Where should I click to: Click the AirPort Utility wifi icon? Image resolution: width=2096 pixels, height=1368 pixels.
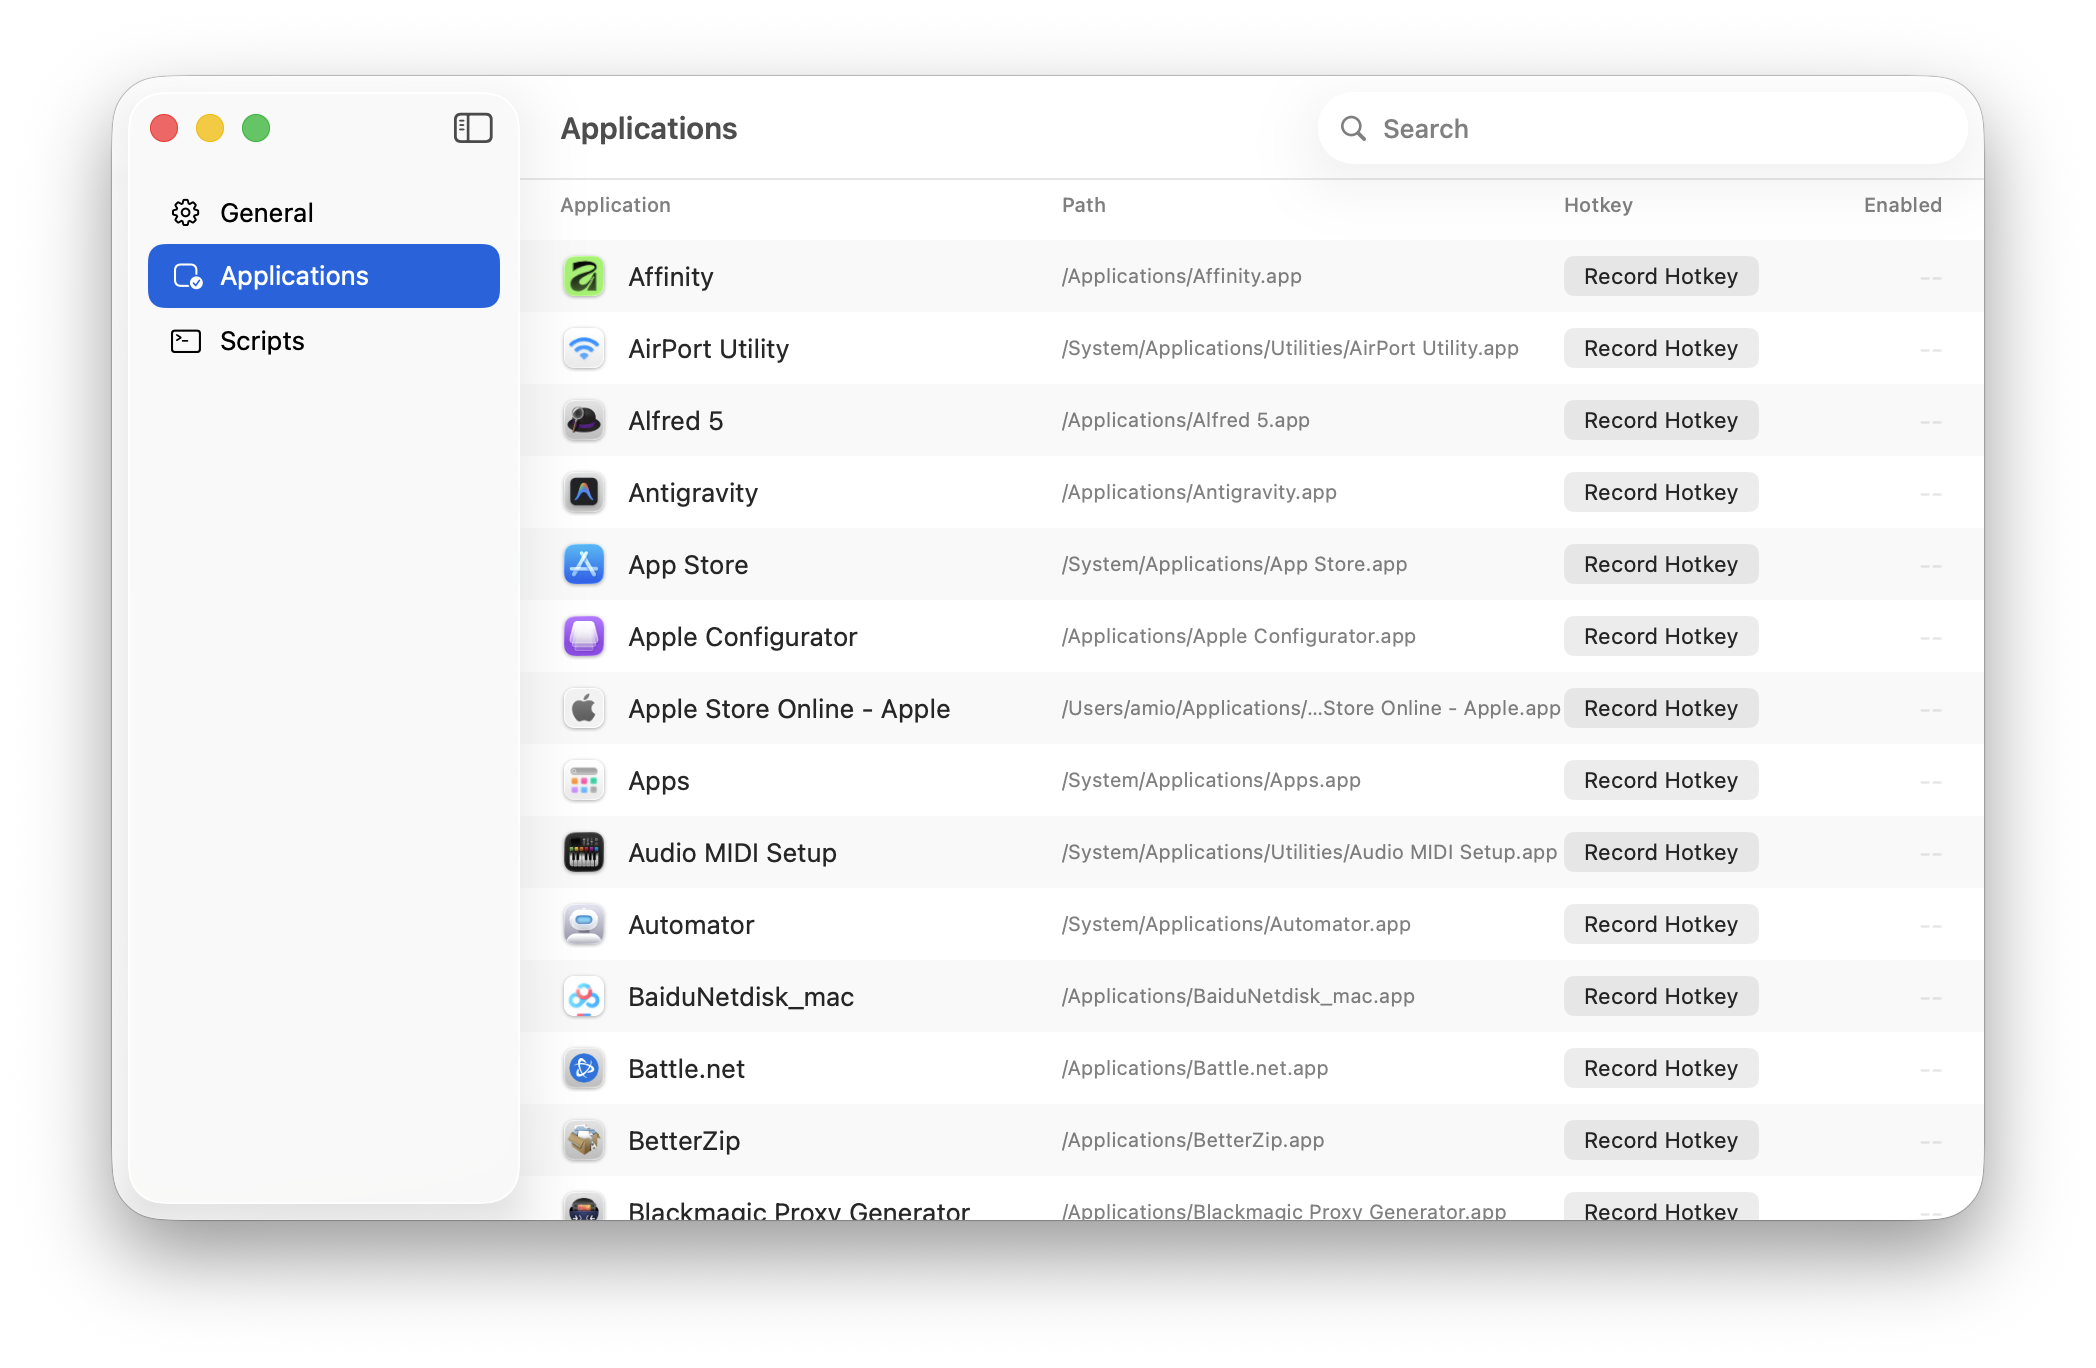click(584, 348)
